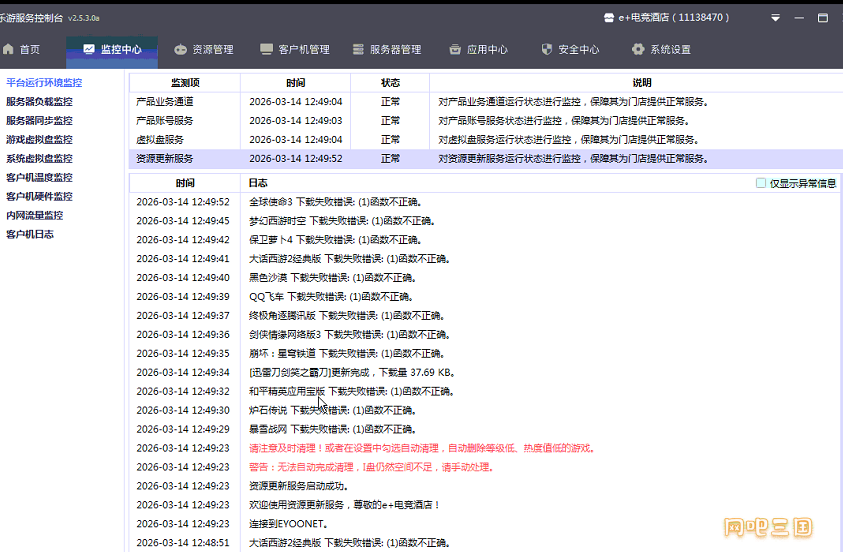Viewport: 843px width, 552px height.
Task: Click the monitor chart icon for 监控中心
Action: tap(89, 49)
